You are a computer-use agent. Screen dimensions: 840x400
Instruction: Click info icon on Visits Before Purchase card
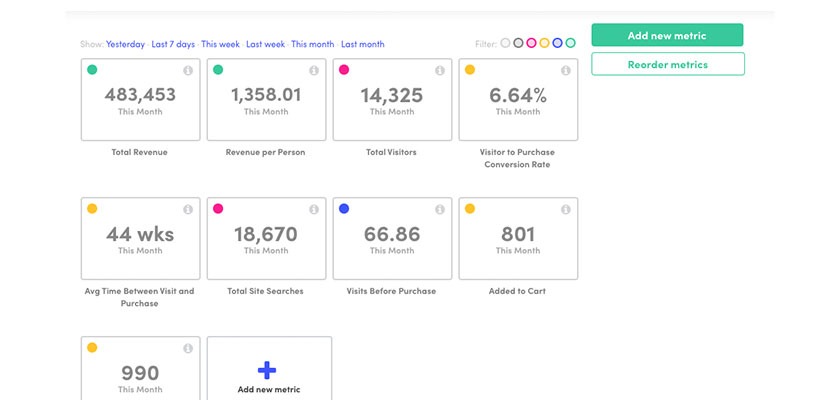coord(439,210)
